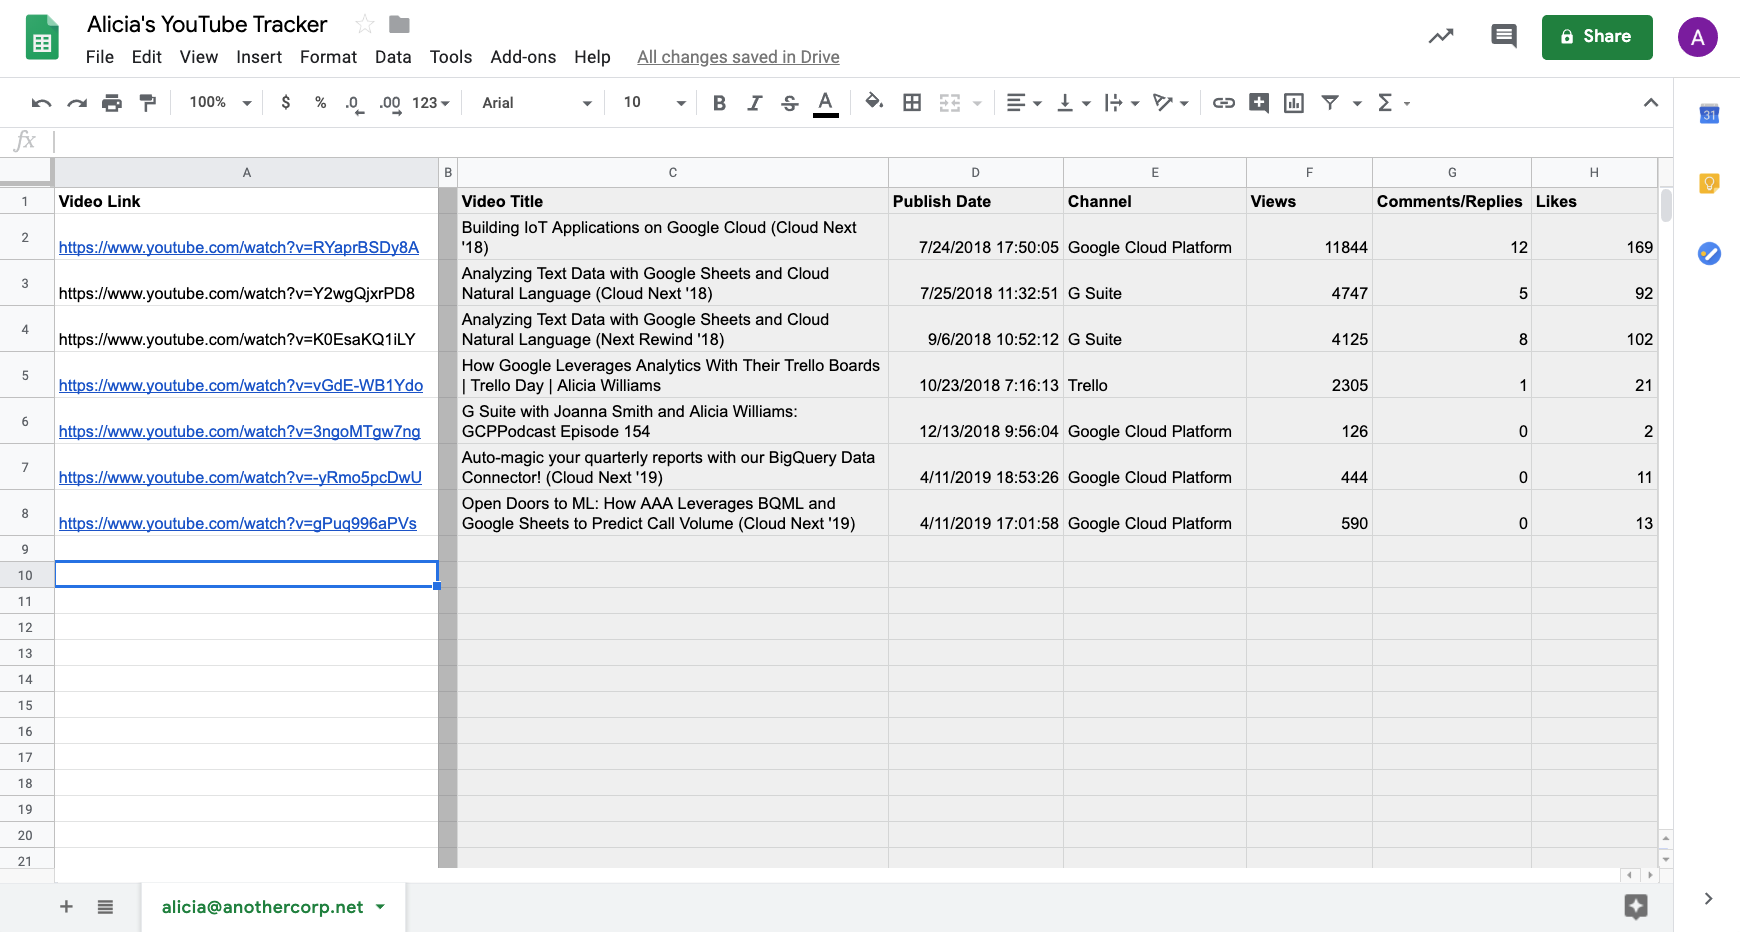Open the borders menu
1740x932 pixels.
coord(912,103)
